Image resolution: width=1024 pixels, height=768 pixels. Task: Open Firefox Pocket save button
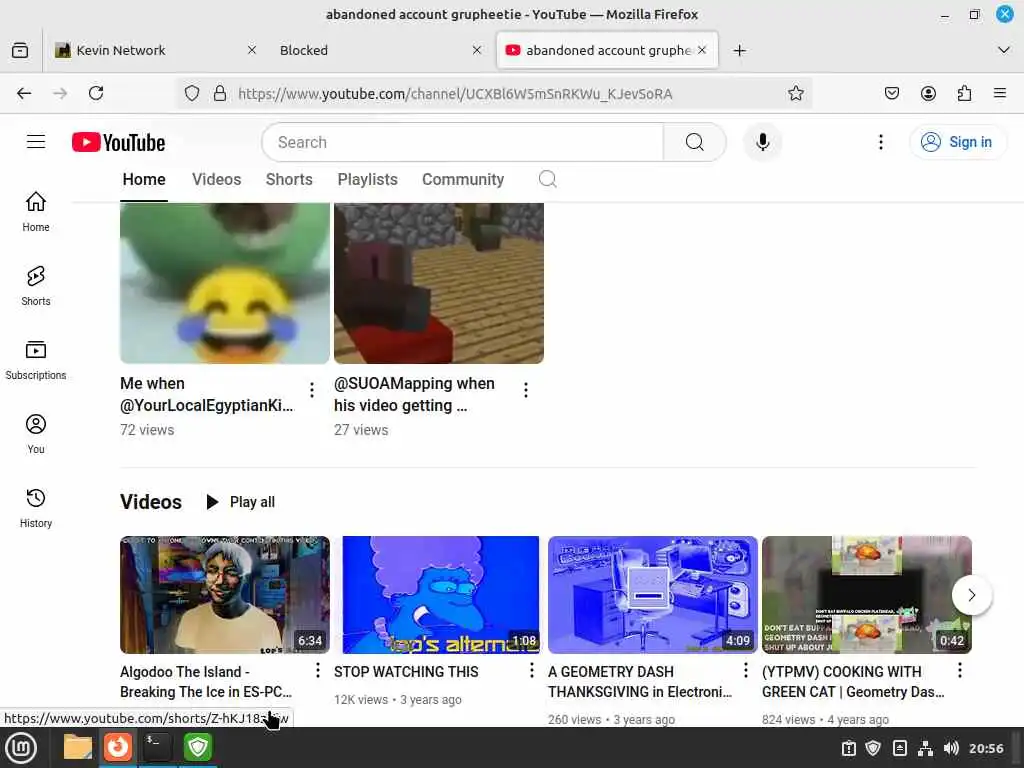tap(891, 93)
